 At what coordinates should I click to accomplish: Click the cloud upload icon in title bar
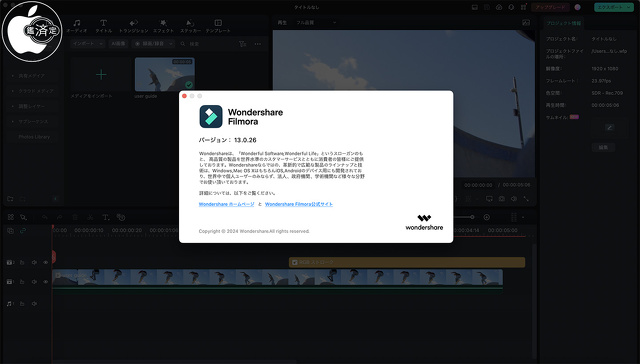tap(499, 7)
